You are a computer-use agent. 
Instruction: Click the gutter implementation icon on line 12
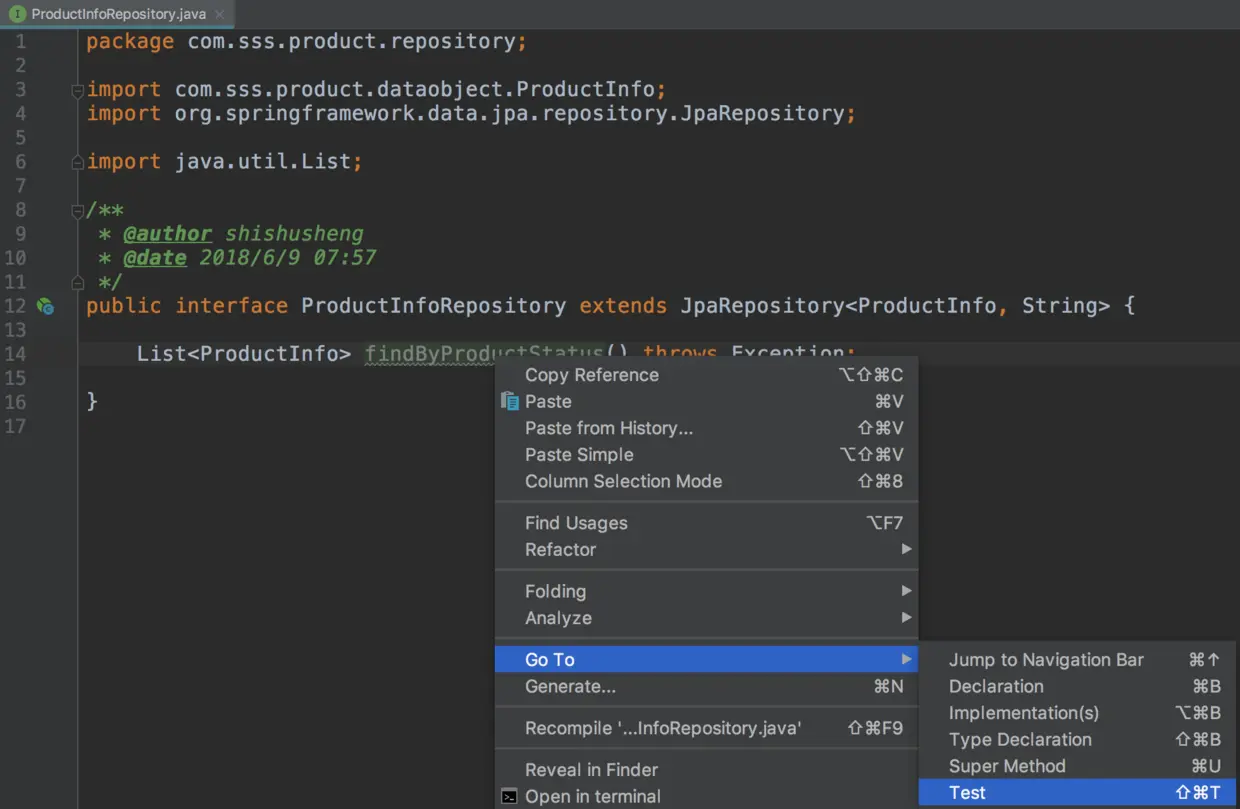click(x=45, y=306)
